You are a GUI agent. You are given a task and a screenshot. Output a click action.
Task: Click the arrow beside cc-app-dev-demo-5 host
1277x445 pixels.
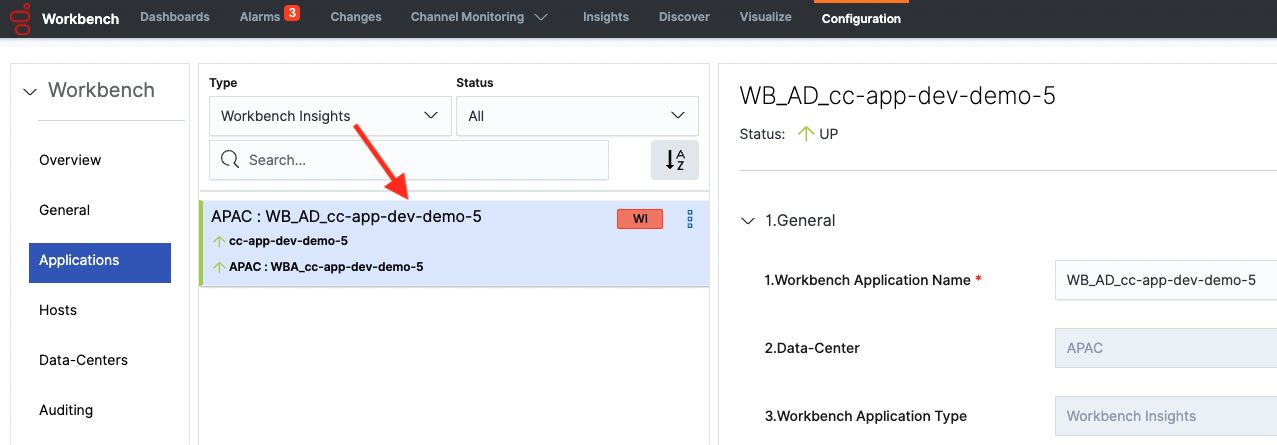[219, 242]
